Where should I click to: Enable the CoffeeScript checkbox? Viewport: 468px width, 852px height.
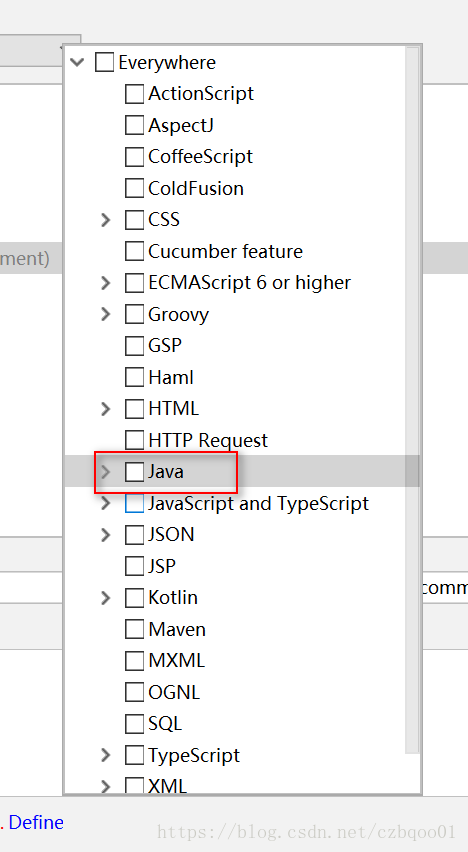click(134, 156)
